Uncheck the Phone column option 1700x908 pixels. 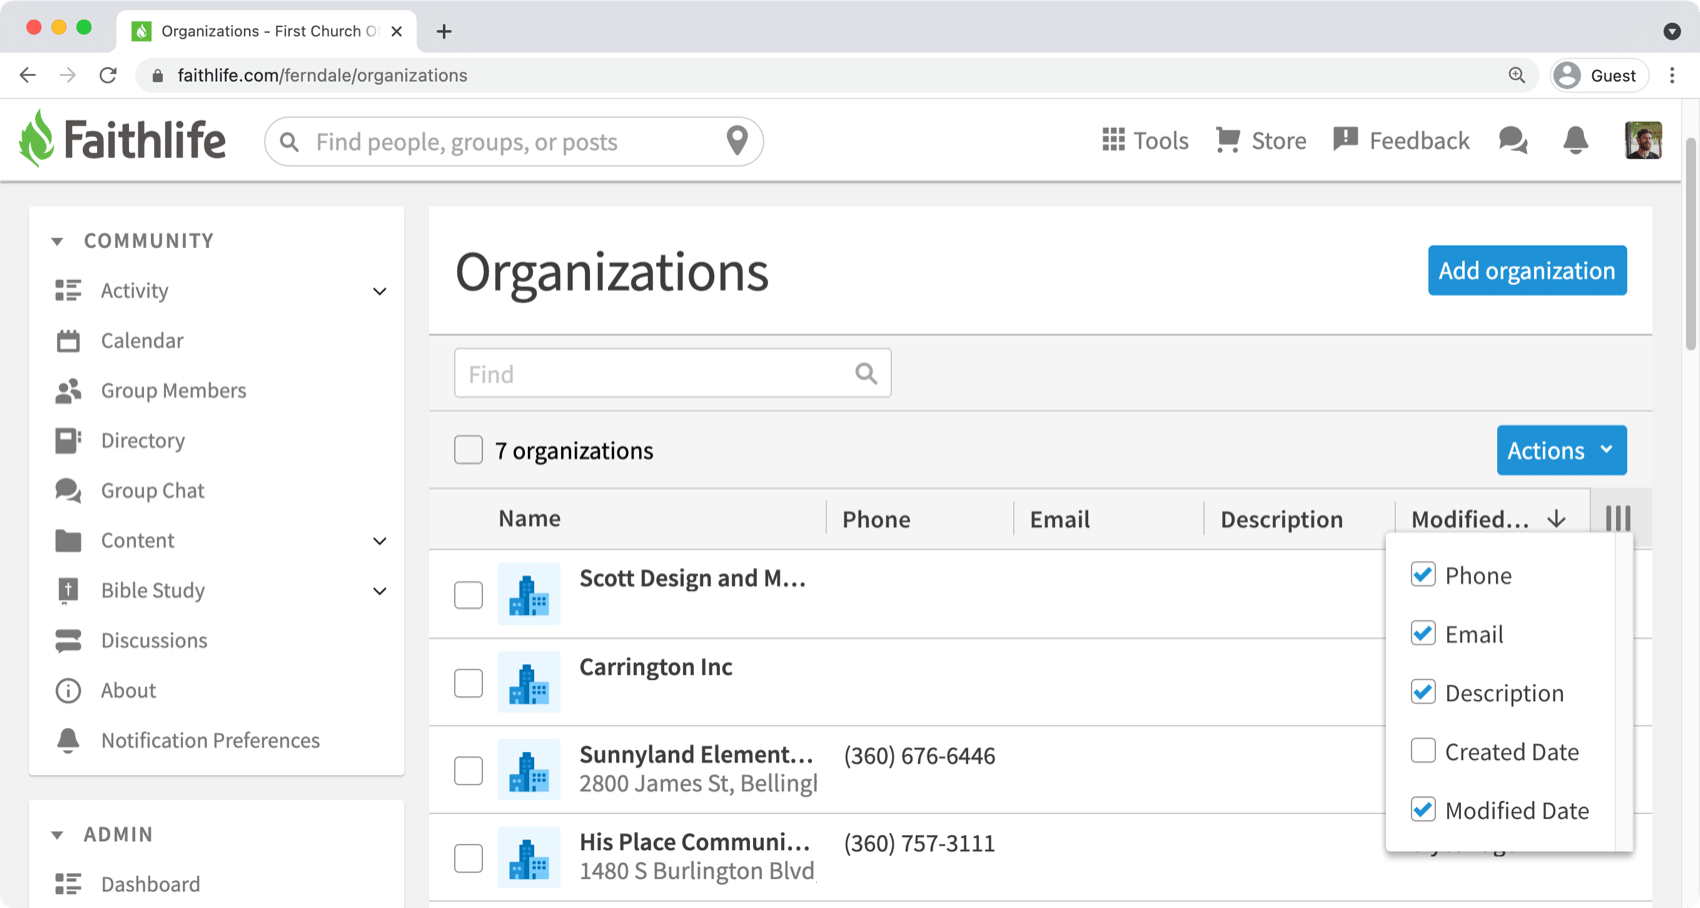pos(1423,574)
